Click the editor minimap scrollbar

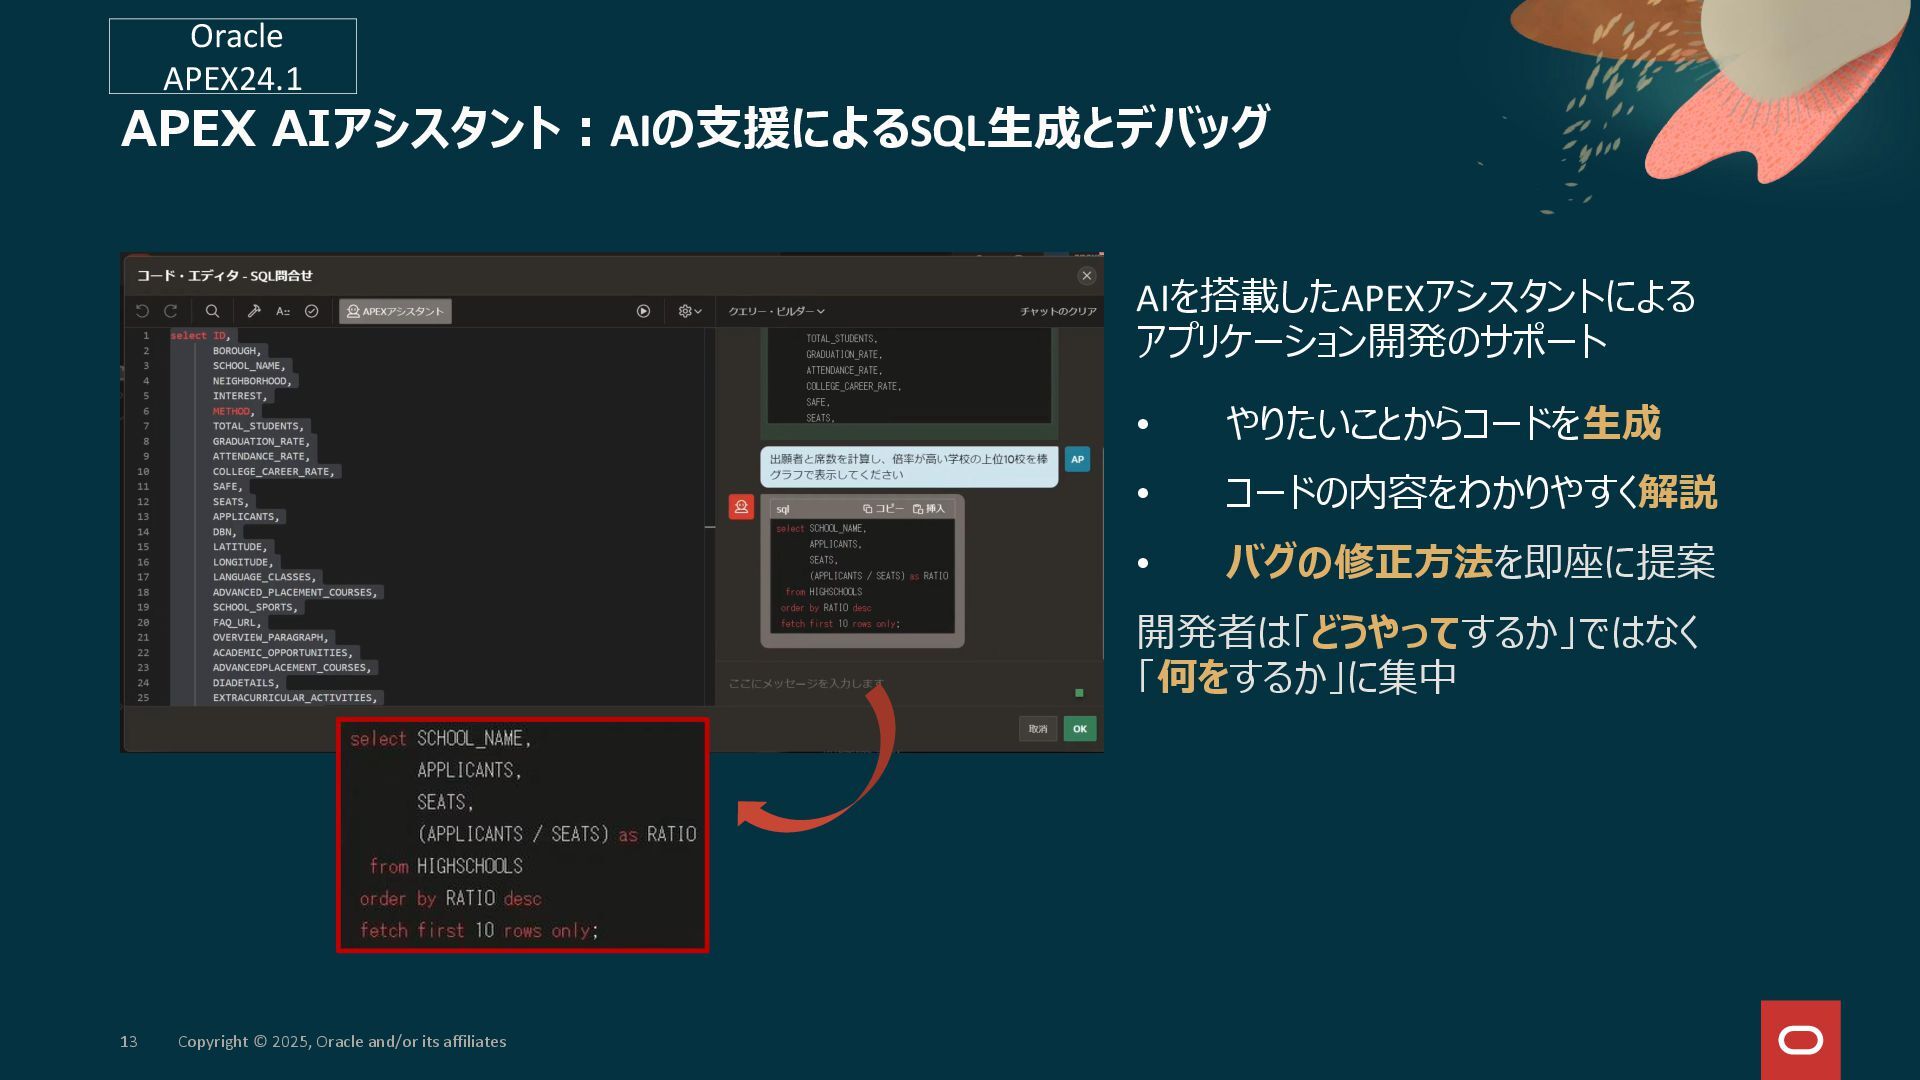click(x=710, y=516)
